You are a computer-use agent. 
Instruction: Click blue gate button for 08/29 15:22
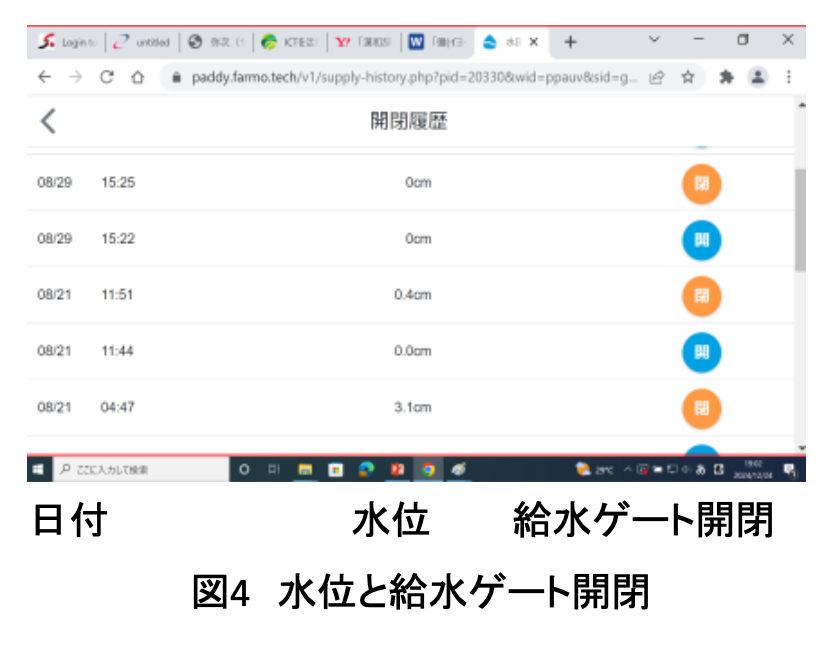[701, 239]
